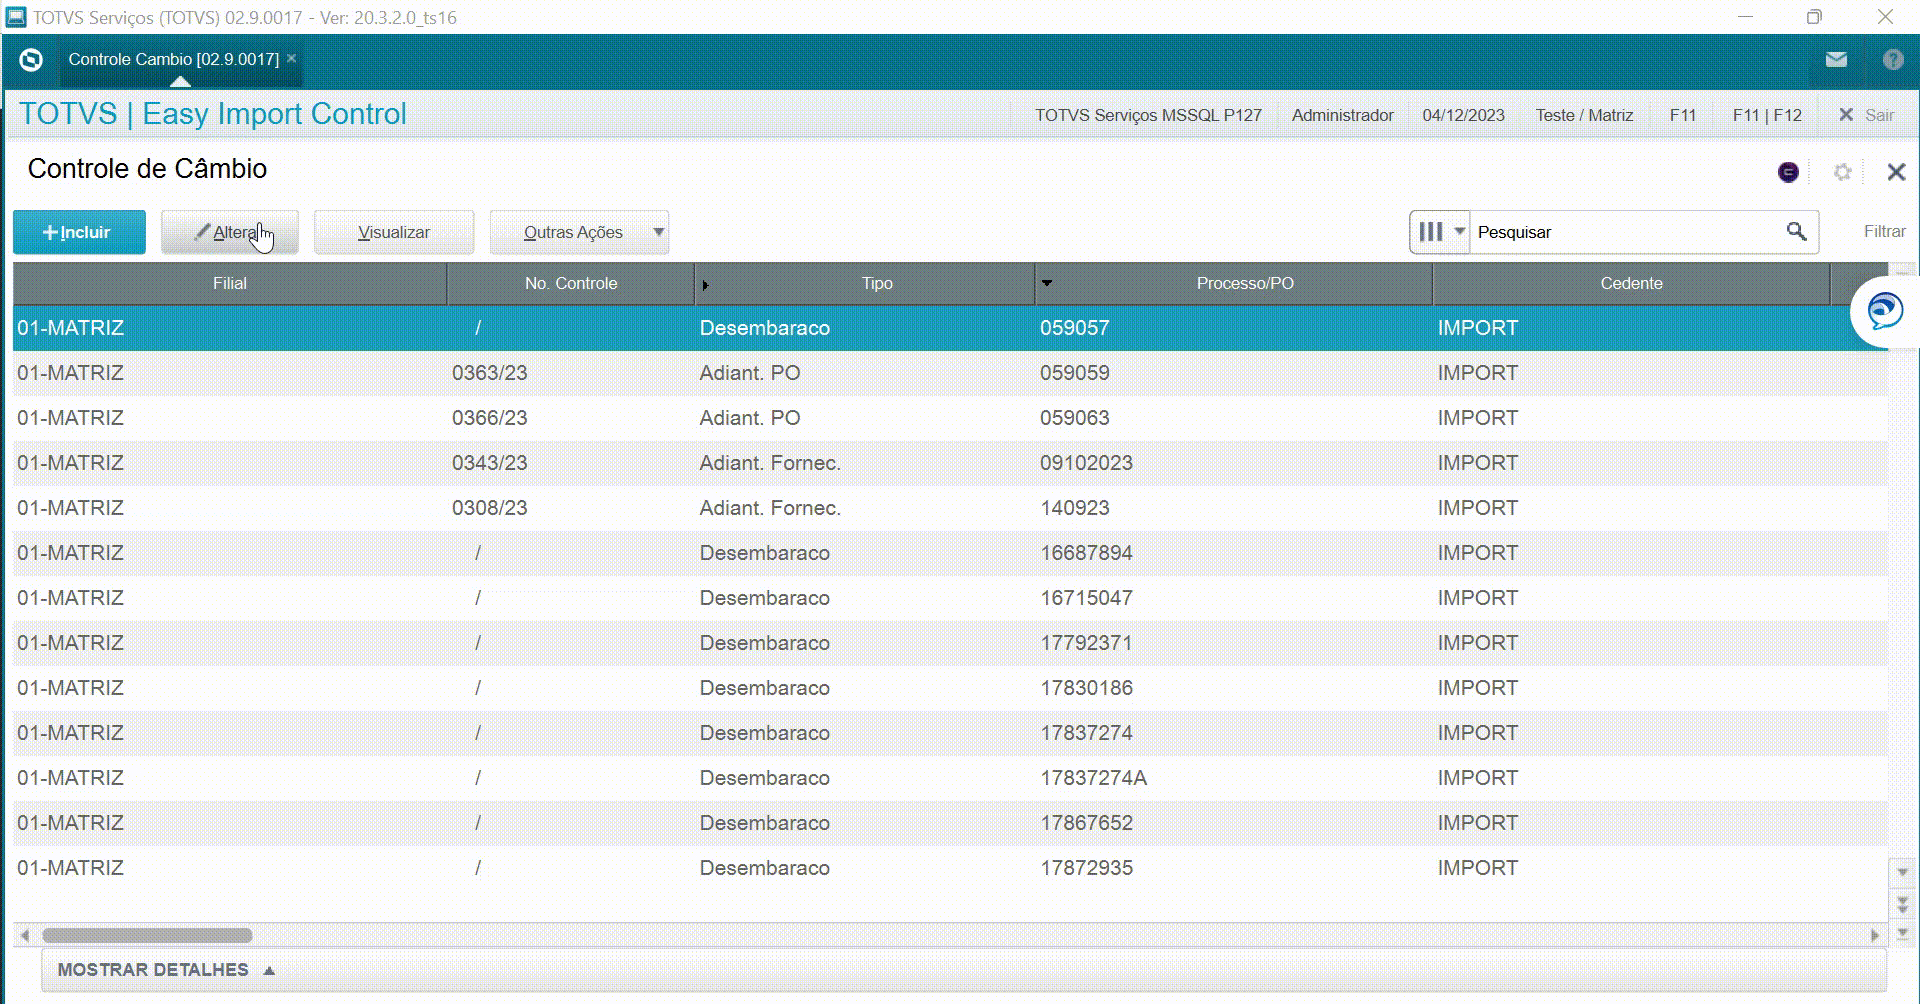
Task: Open the help question mark icon
Action: [x=1893, y=60]
